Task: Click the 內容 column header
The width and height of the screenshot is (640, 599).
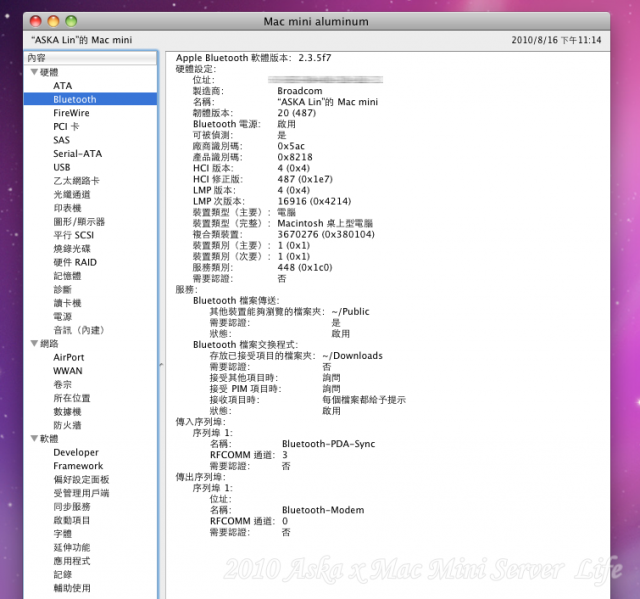Action: 90,58
